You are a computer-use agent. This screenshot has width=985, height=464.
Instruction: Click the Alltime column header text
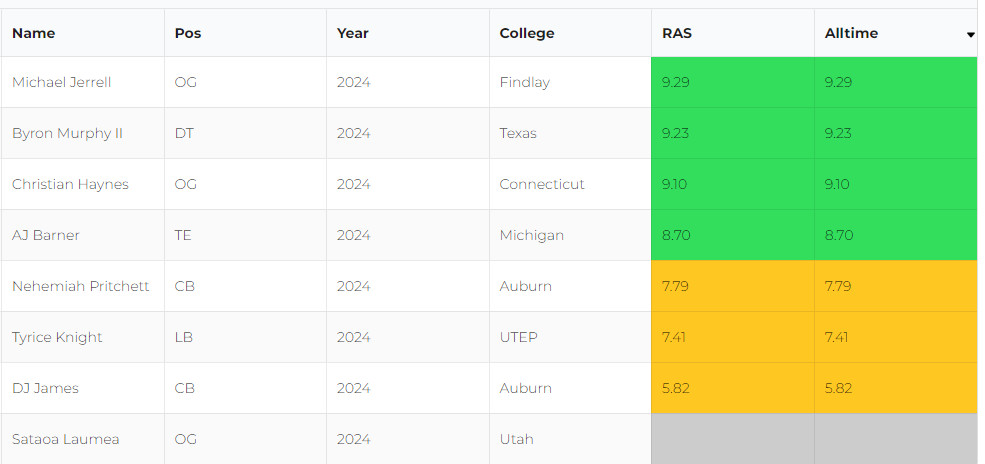click(x=851, y=33)
